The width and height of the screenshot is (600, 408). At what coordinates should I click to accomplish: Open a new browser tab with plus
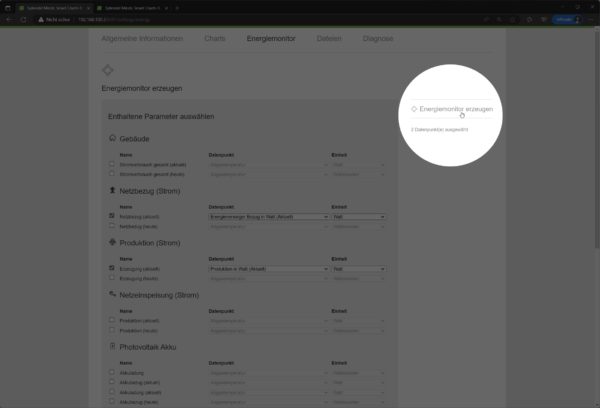(x=177, y=8)
